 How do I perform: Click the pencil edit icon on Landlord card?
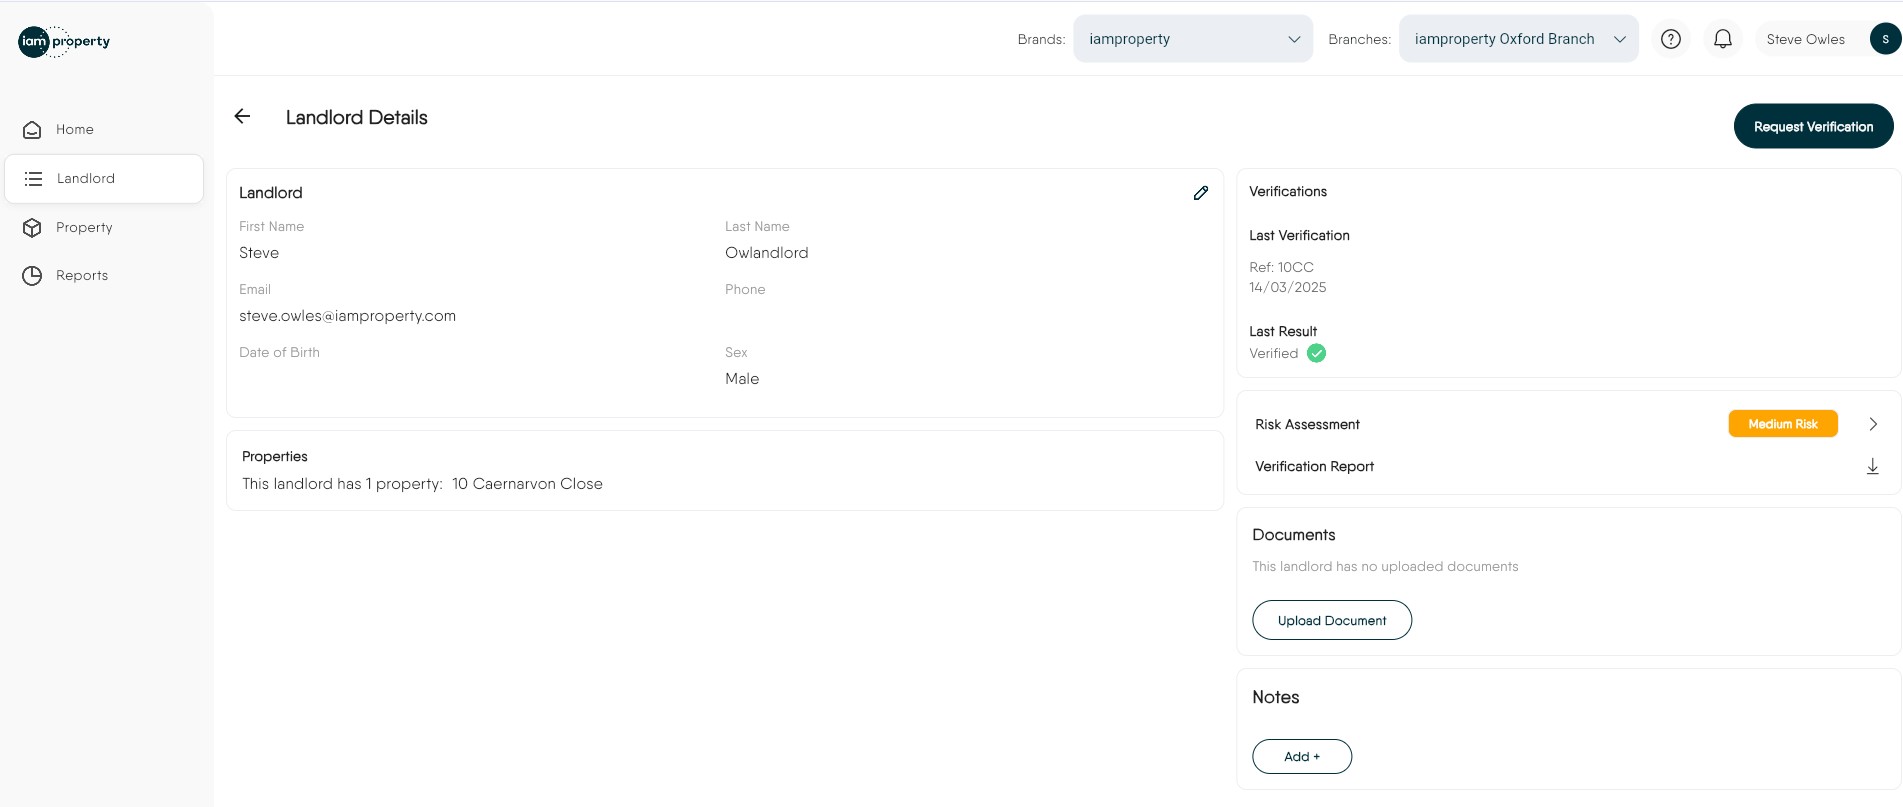[x=1201, y=193]
